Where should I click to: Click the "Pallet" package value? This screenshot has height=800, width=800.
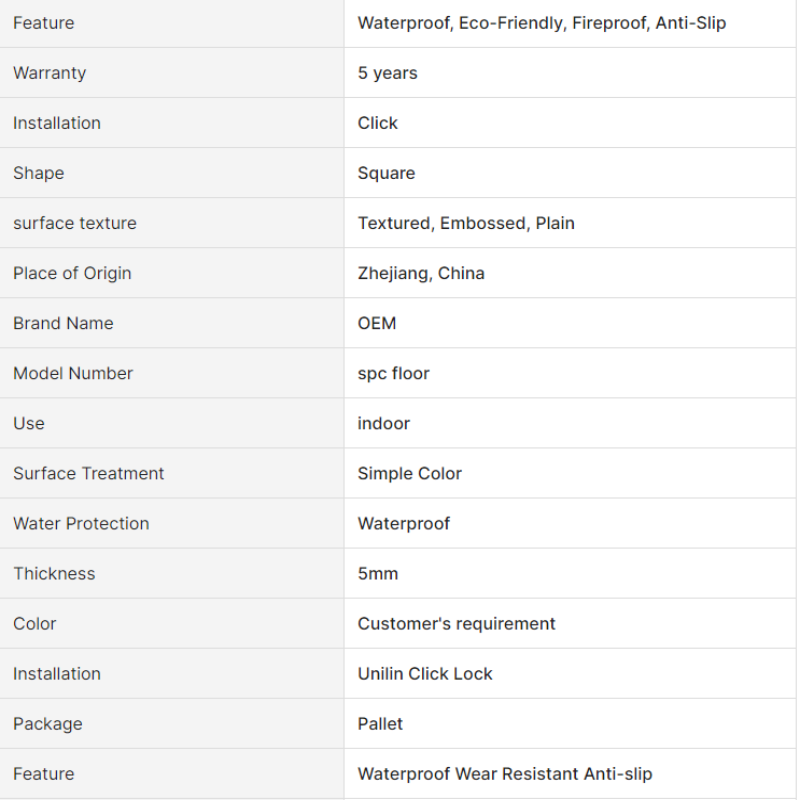pyautogui.click(x=381, y=723)
